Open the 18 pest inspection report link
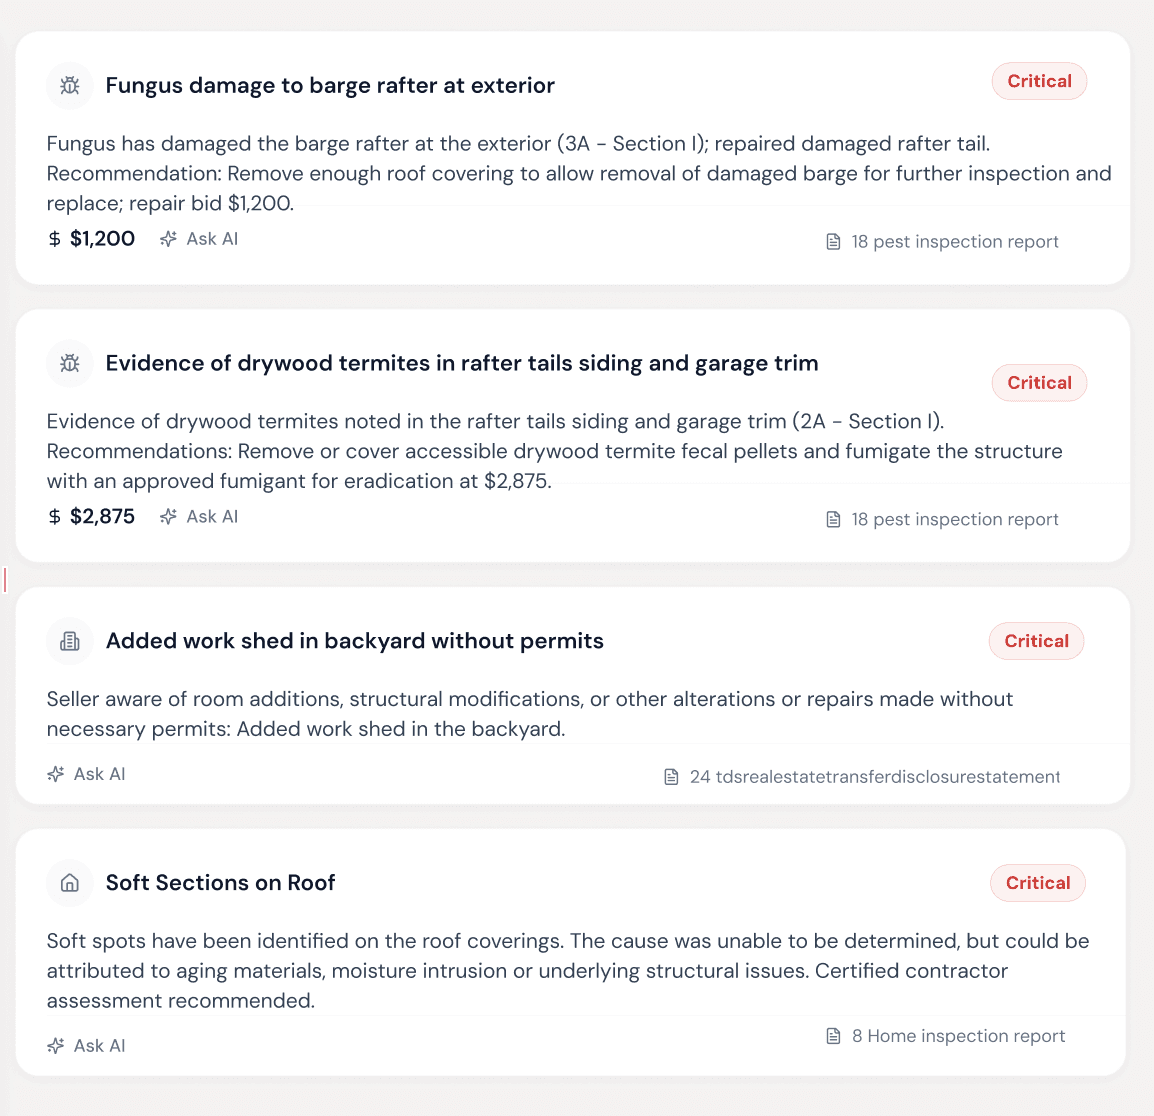The height and width of the screenshot is (1116, 1154). (x=954, y=241)
